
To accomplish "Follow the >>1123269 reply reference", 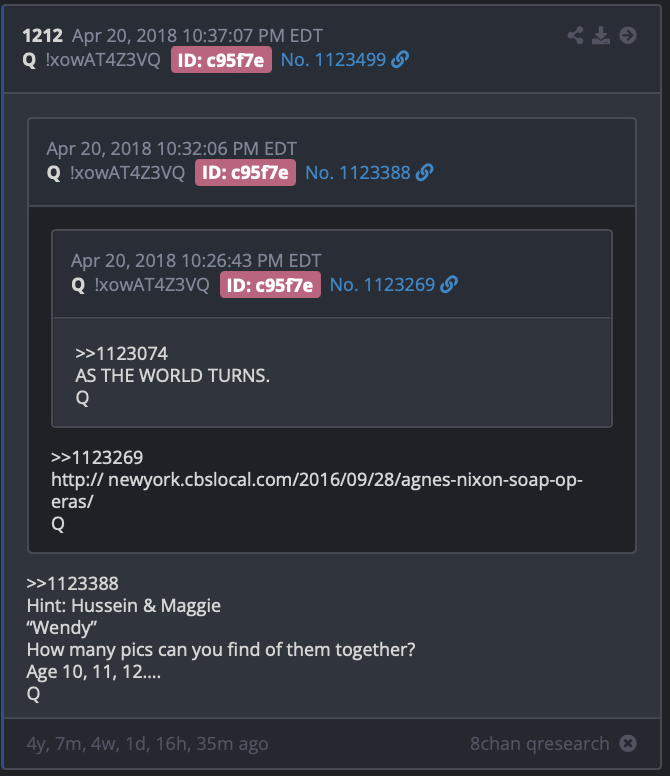I will click(x=97, y=457).
